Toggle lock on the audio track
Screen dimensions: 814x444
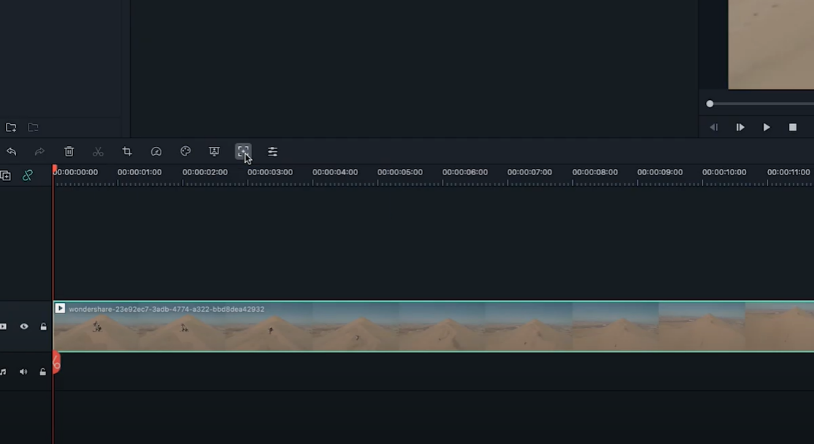(x=43, y=372)
